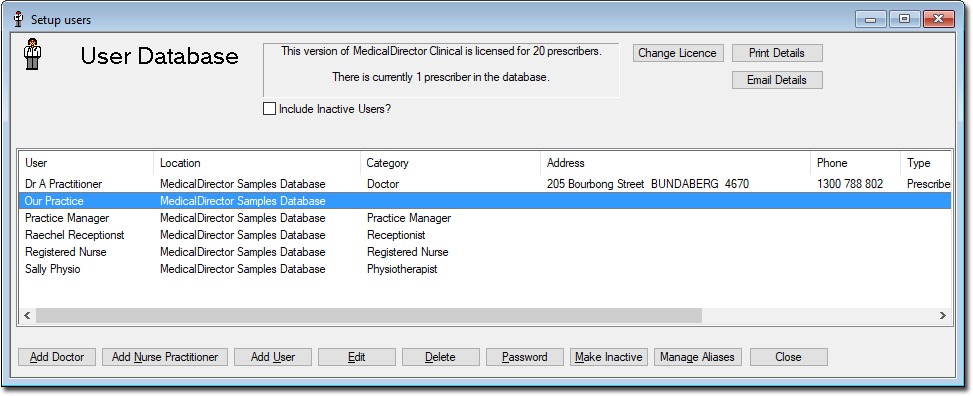The width and height of the screenshot is (973, 396).
Task: Click the Add Nurse Practitioner button
Action: click(165, 357)
